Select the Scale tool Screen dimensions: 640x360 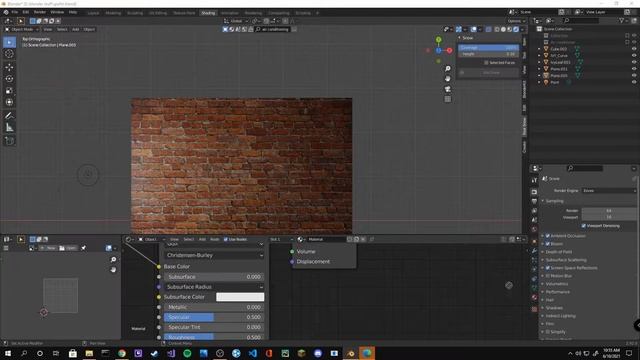(9, 91)
